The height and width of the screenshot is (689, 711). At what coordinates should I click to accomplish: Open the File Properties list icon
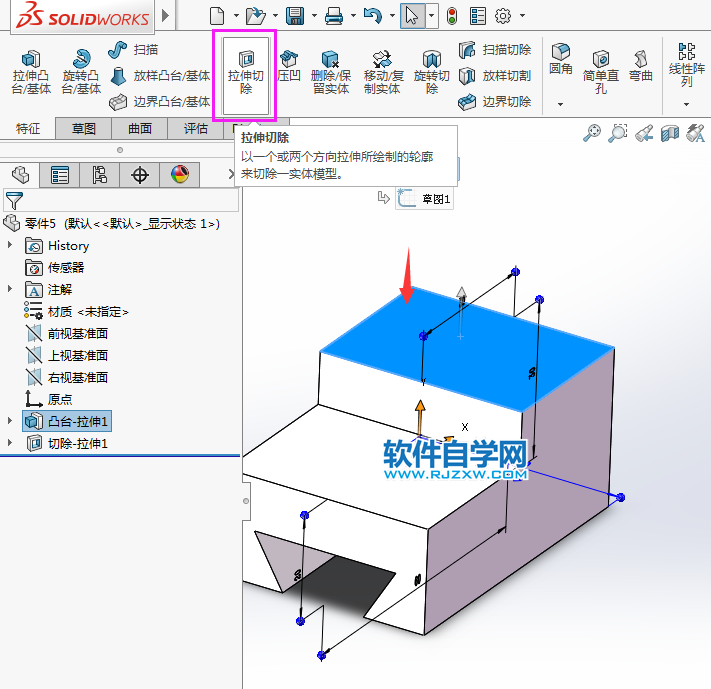pyautogui.click(x=477, y=16)
